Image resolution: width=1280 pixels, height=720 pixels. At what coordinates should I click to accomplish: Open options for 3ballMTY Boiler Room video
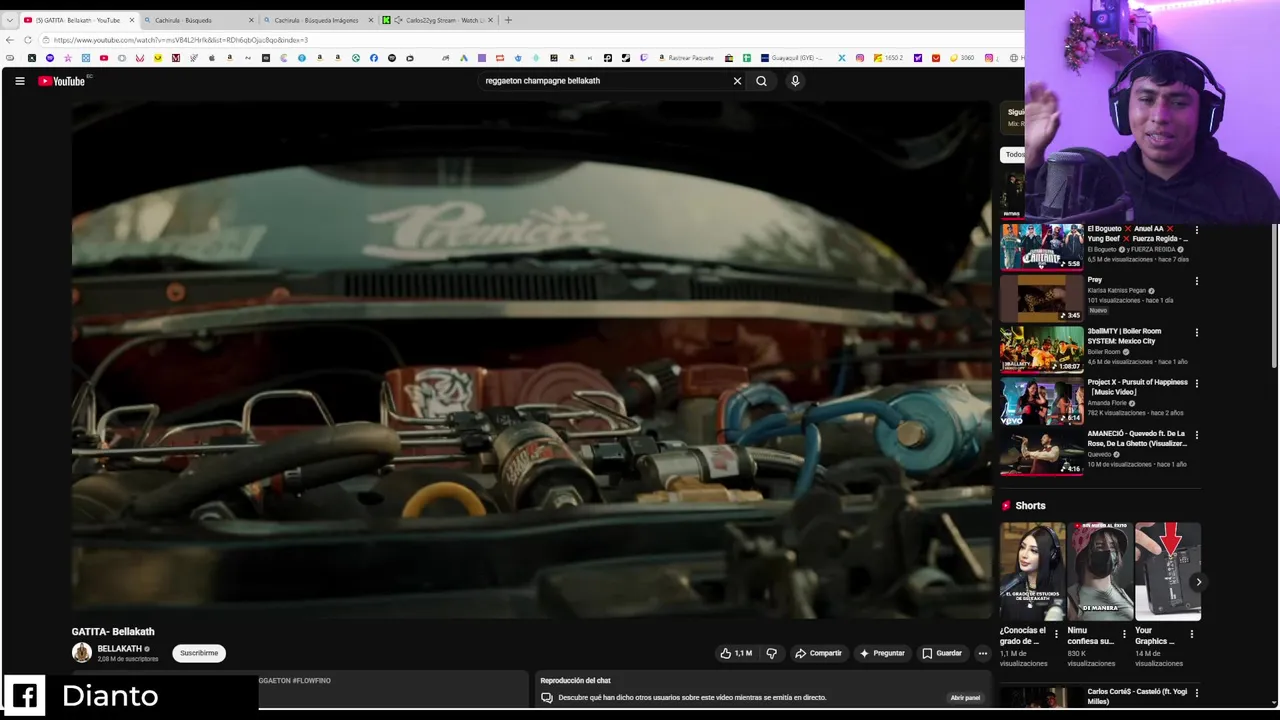click(1196, 332)
